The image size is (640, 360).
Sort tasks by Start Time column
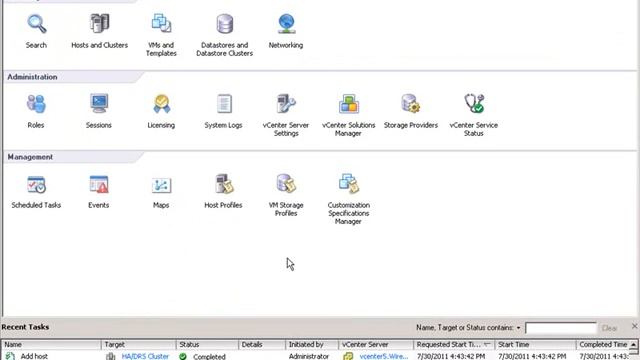pyautogui.click(x=535, y=344)
